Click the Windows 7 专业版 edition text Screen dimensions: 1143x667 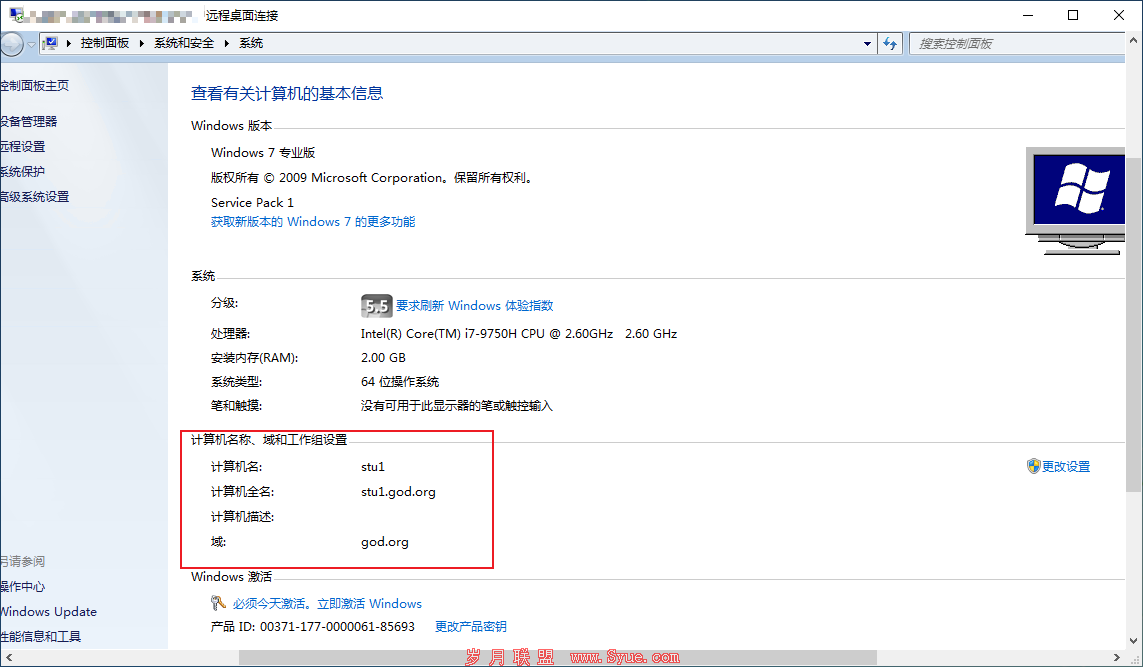point(263,152)
